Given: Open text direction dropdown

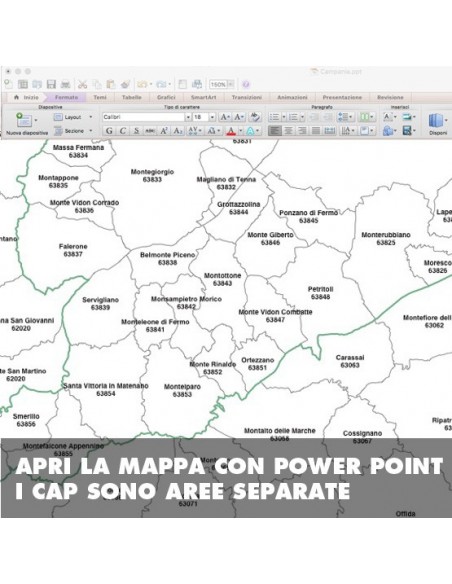Looking at the screenshot, I should (348, 131).
